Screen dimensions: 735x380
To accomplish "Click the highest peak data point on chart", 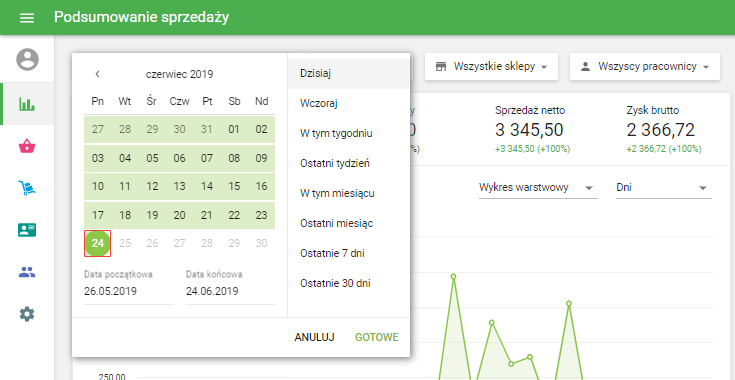I will [453, 276].
